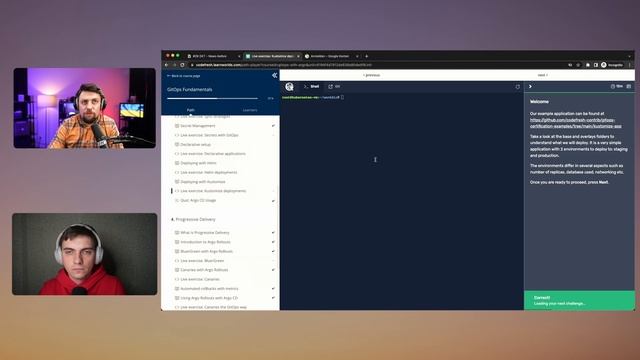
Task: Open Live exercise: Declarative applications
Action: (213, 154)
